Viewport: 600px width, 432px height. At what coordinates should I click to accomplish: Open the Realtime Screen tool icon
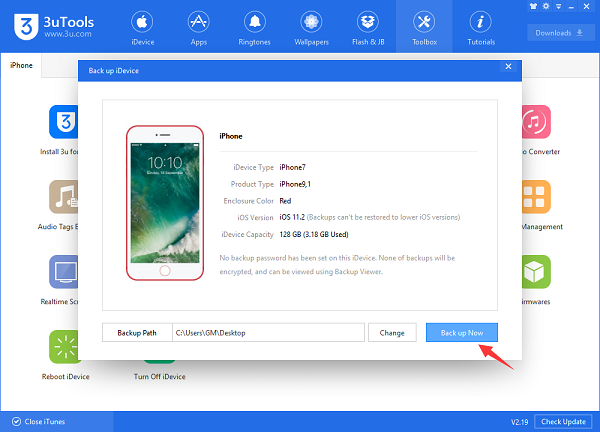pyautogui.click(x=64, y=272)
